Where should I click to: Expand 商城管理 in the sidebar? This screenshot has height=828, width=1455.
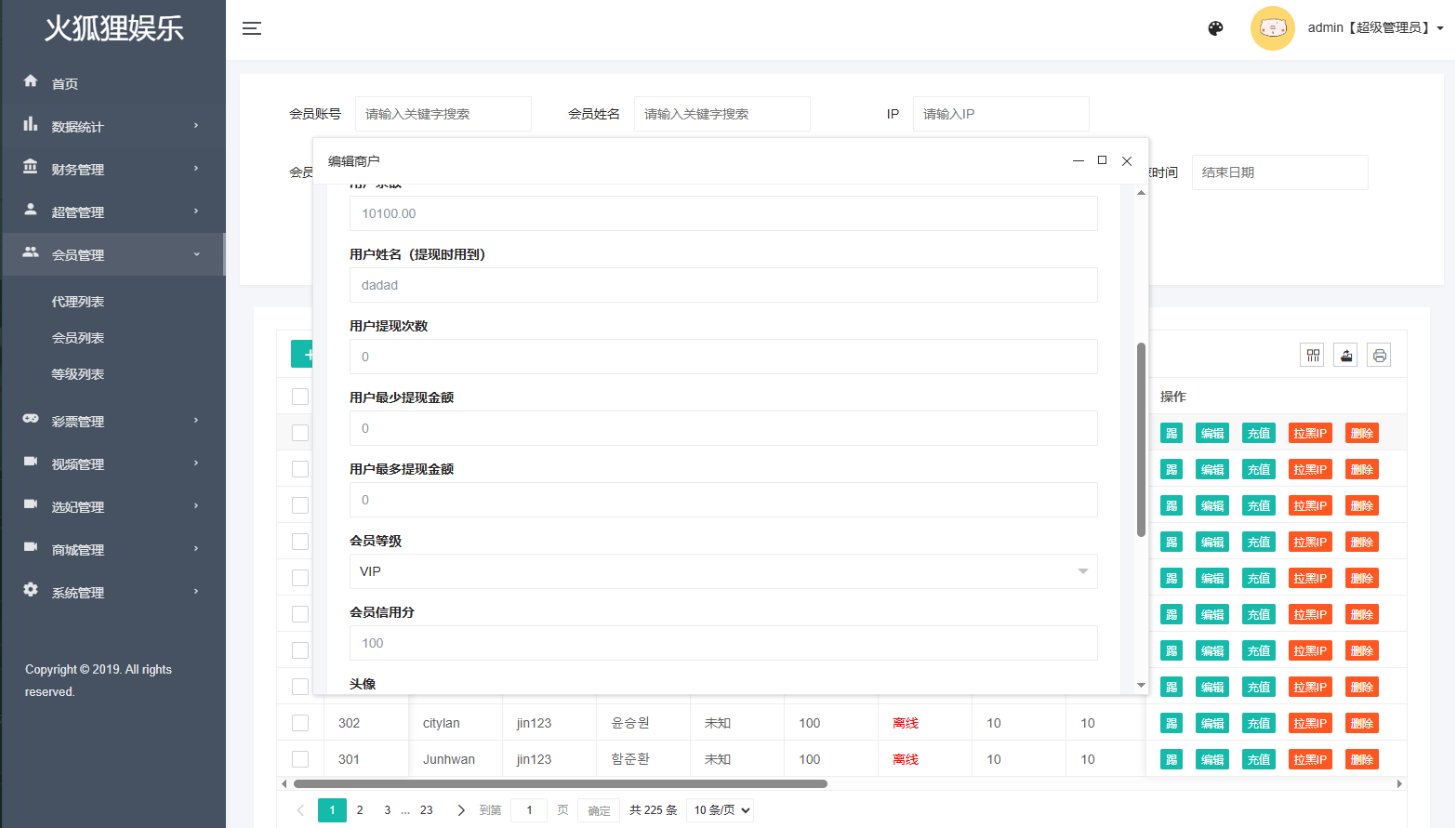pos(112,550)
